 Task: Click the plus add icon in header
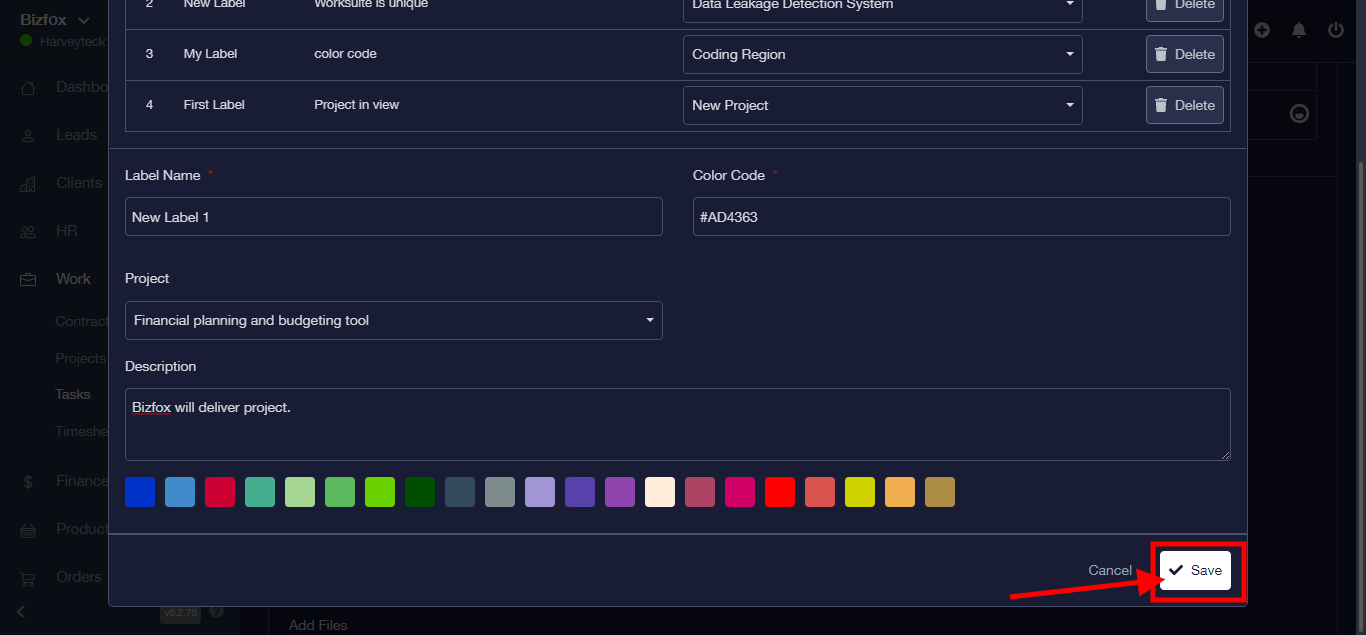[x=1262, y=30]
